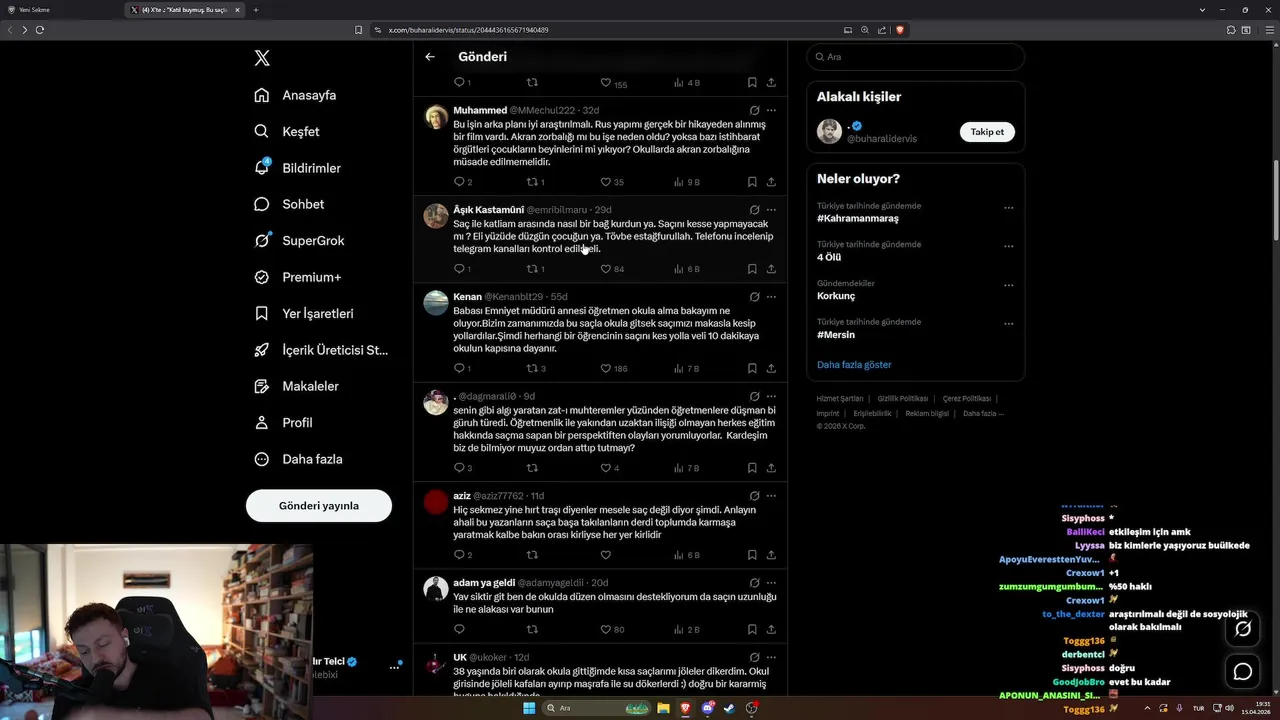Viewport: 1280px width, 720px height.
Task: Like dagmarali0's reply
Action: click(x=606, y=468)
